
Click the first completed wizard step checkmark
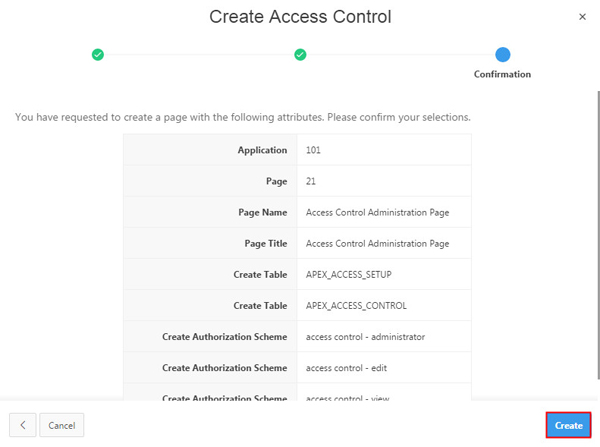point(97,54)
